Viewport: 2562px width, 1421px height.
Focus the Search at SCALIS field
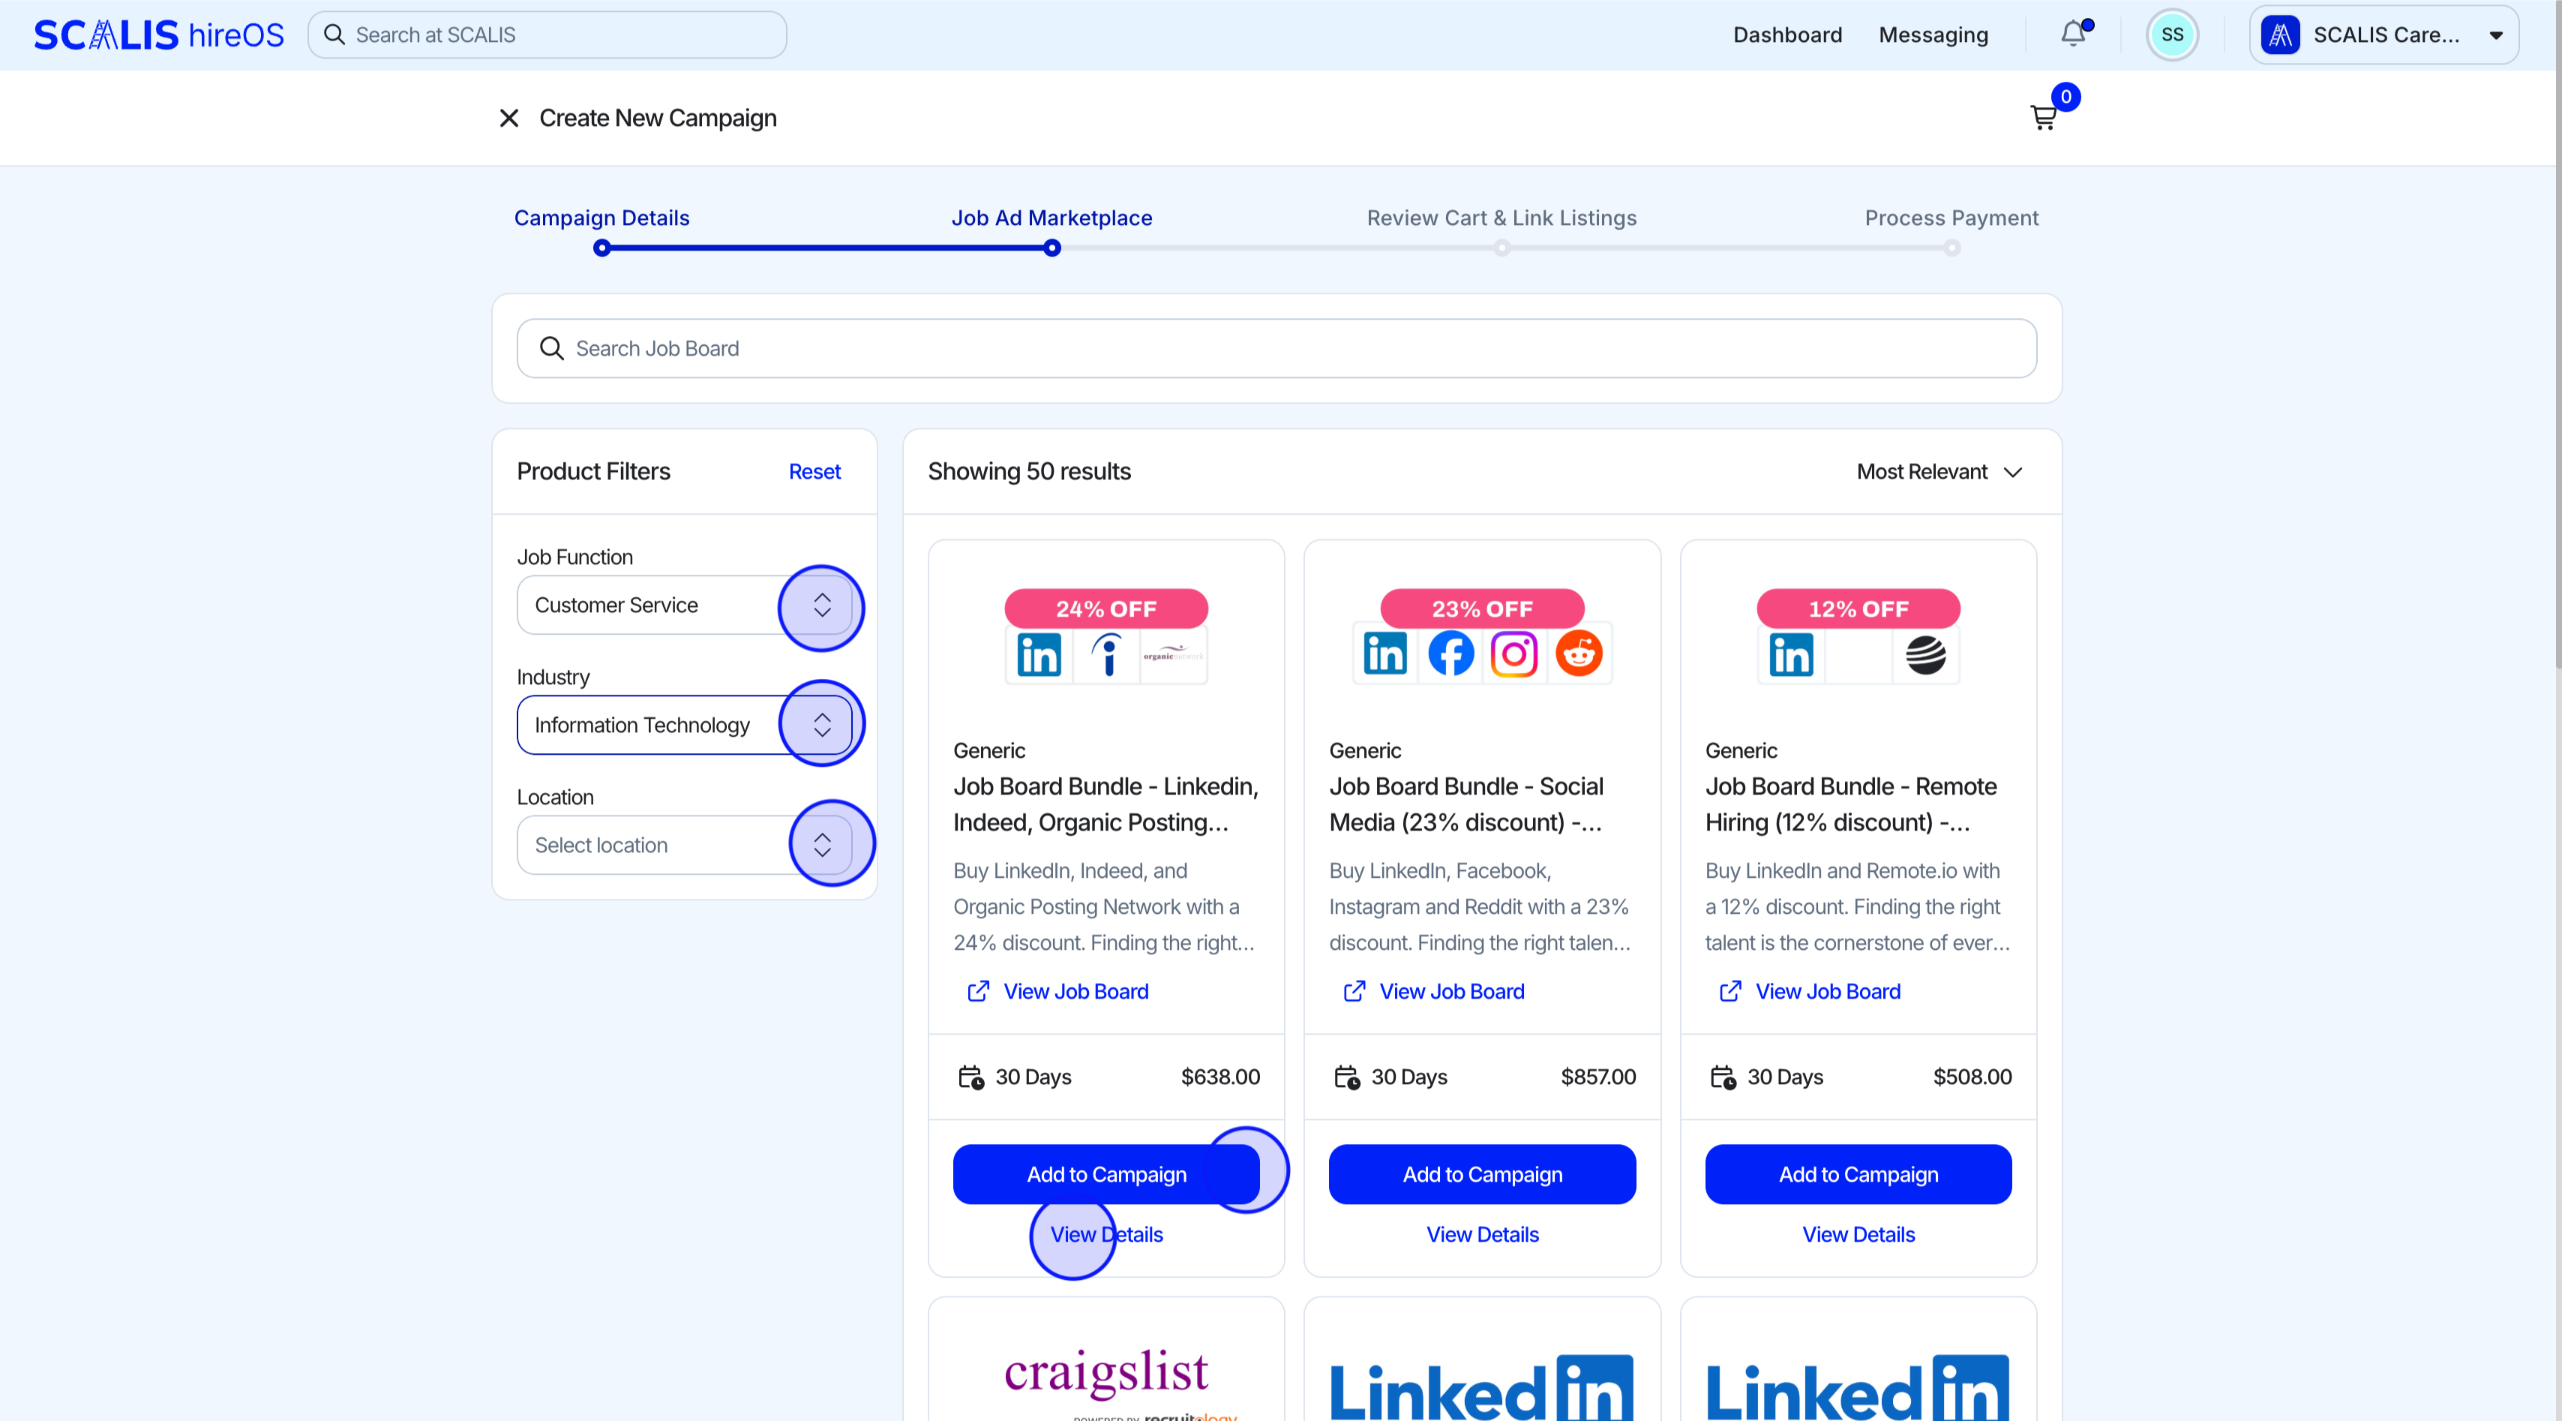547,35
